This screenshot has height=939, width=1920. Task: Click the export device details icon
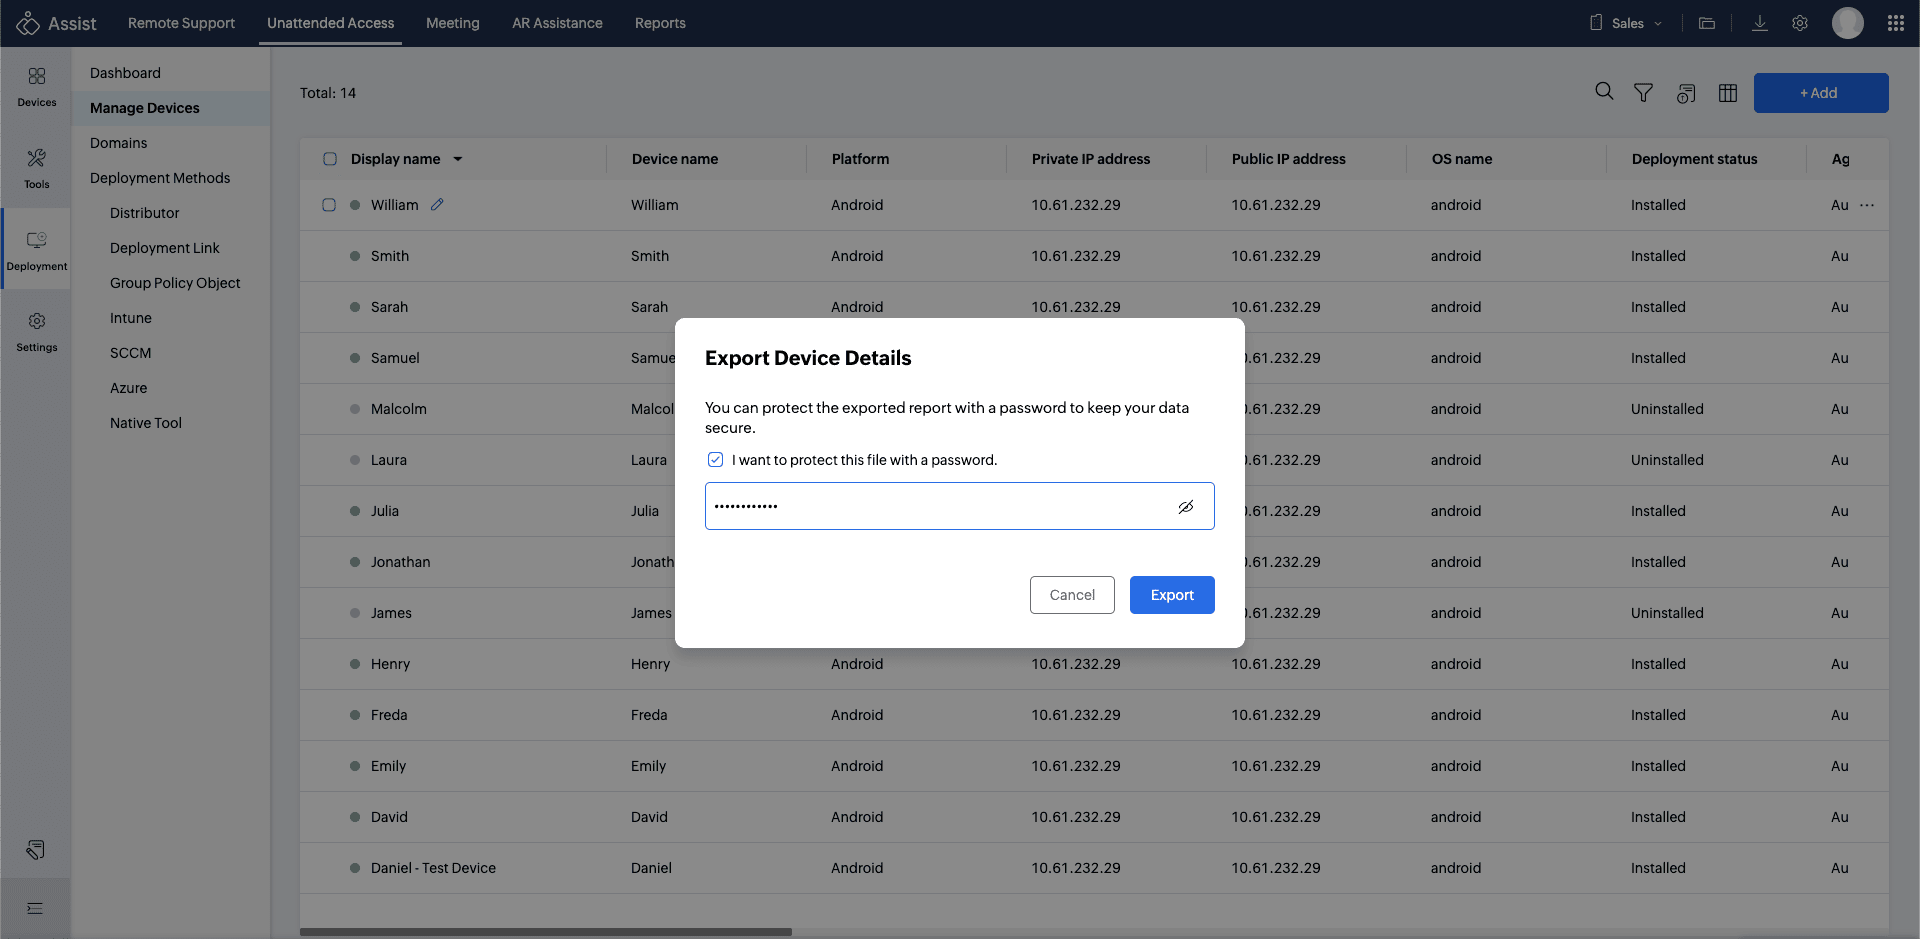[1686, 94]
